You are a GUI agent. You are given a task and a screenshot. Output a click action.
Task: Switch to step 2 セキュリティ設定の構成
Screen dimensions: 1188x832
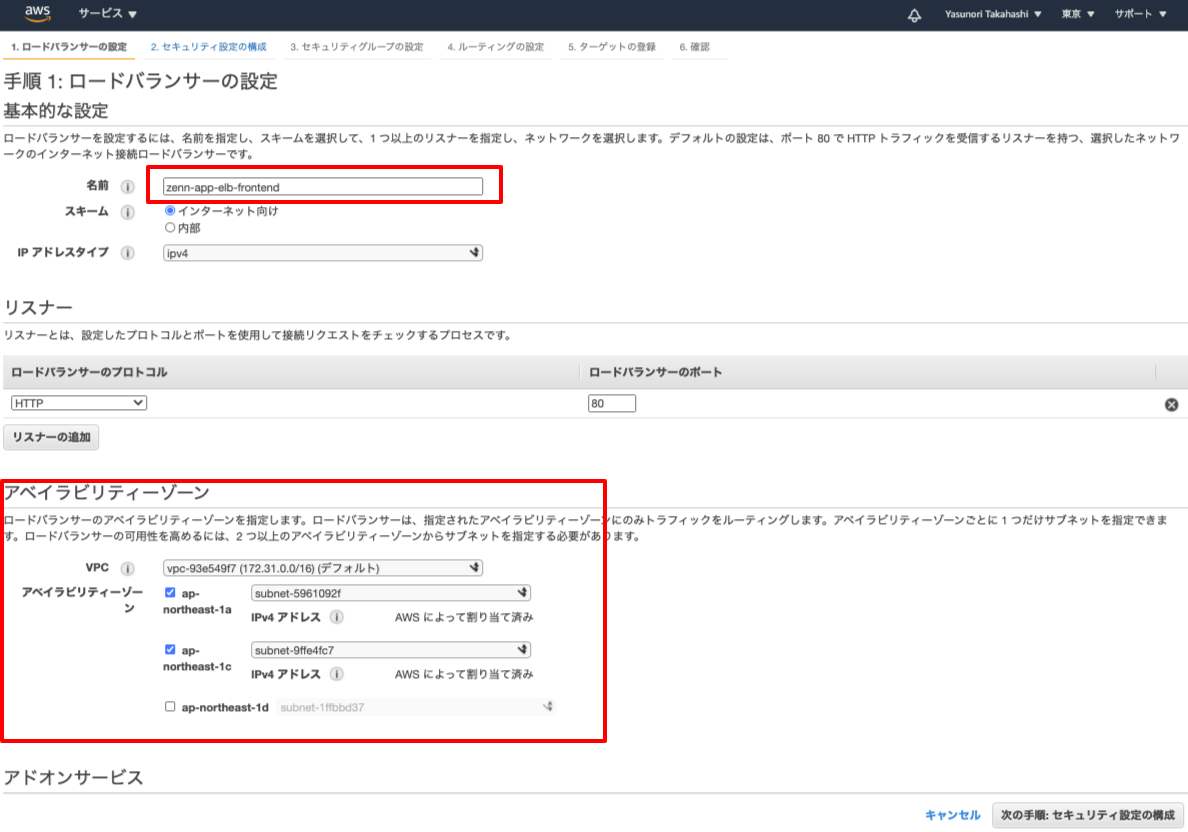click(206, 46)
